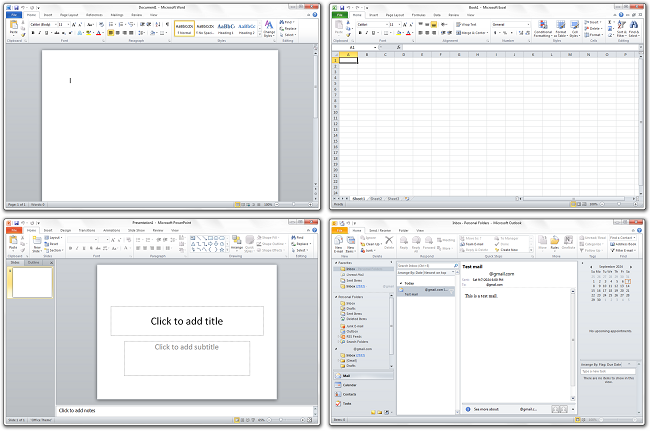Click the Save icon in Word's quick access toolbar

pos(16,7)
